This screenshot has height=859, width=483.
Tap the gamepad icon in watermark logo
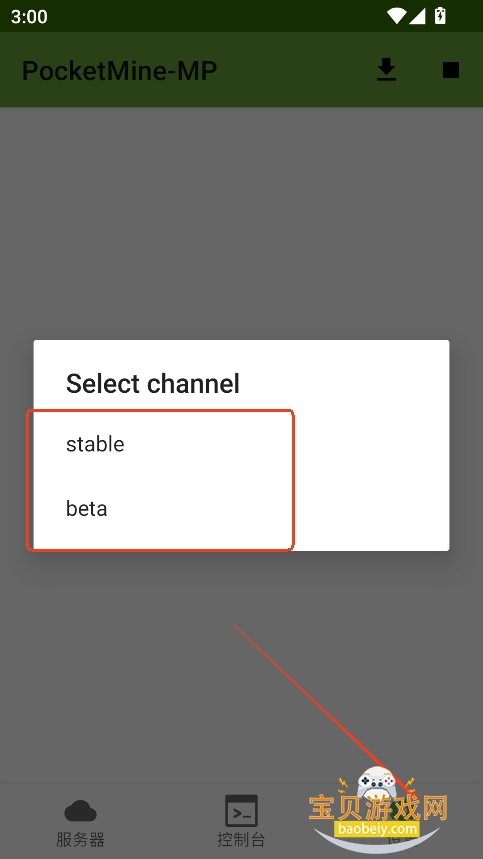click(377, 784)
